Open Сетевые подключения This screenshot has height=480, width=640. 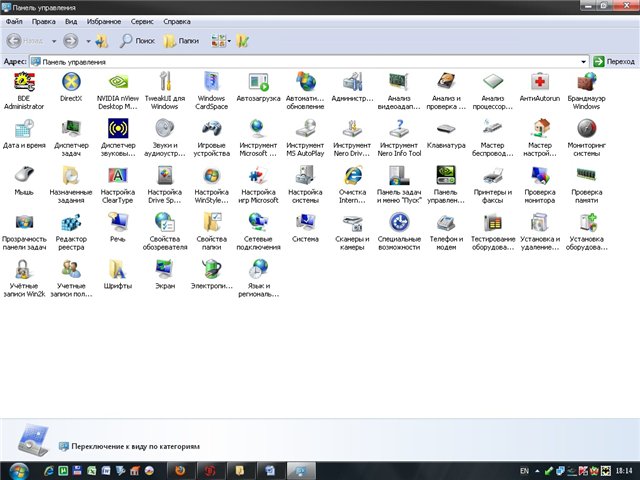tap(258, 231)
